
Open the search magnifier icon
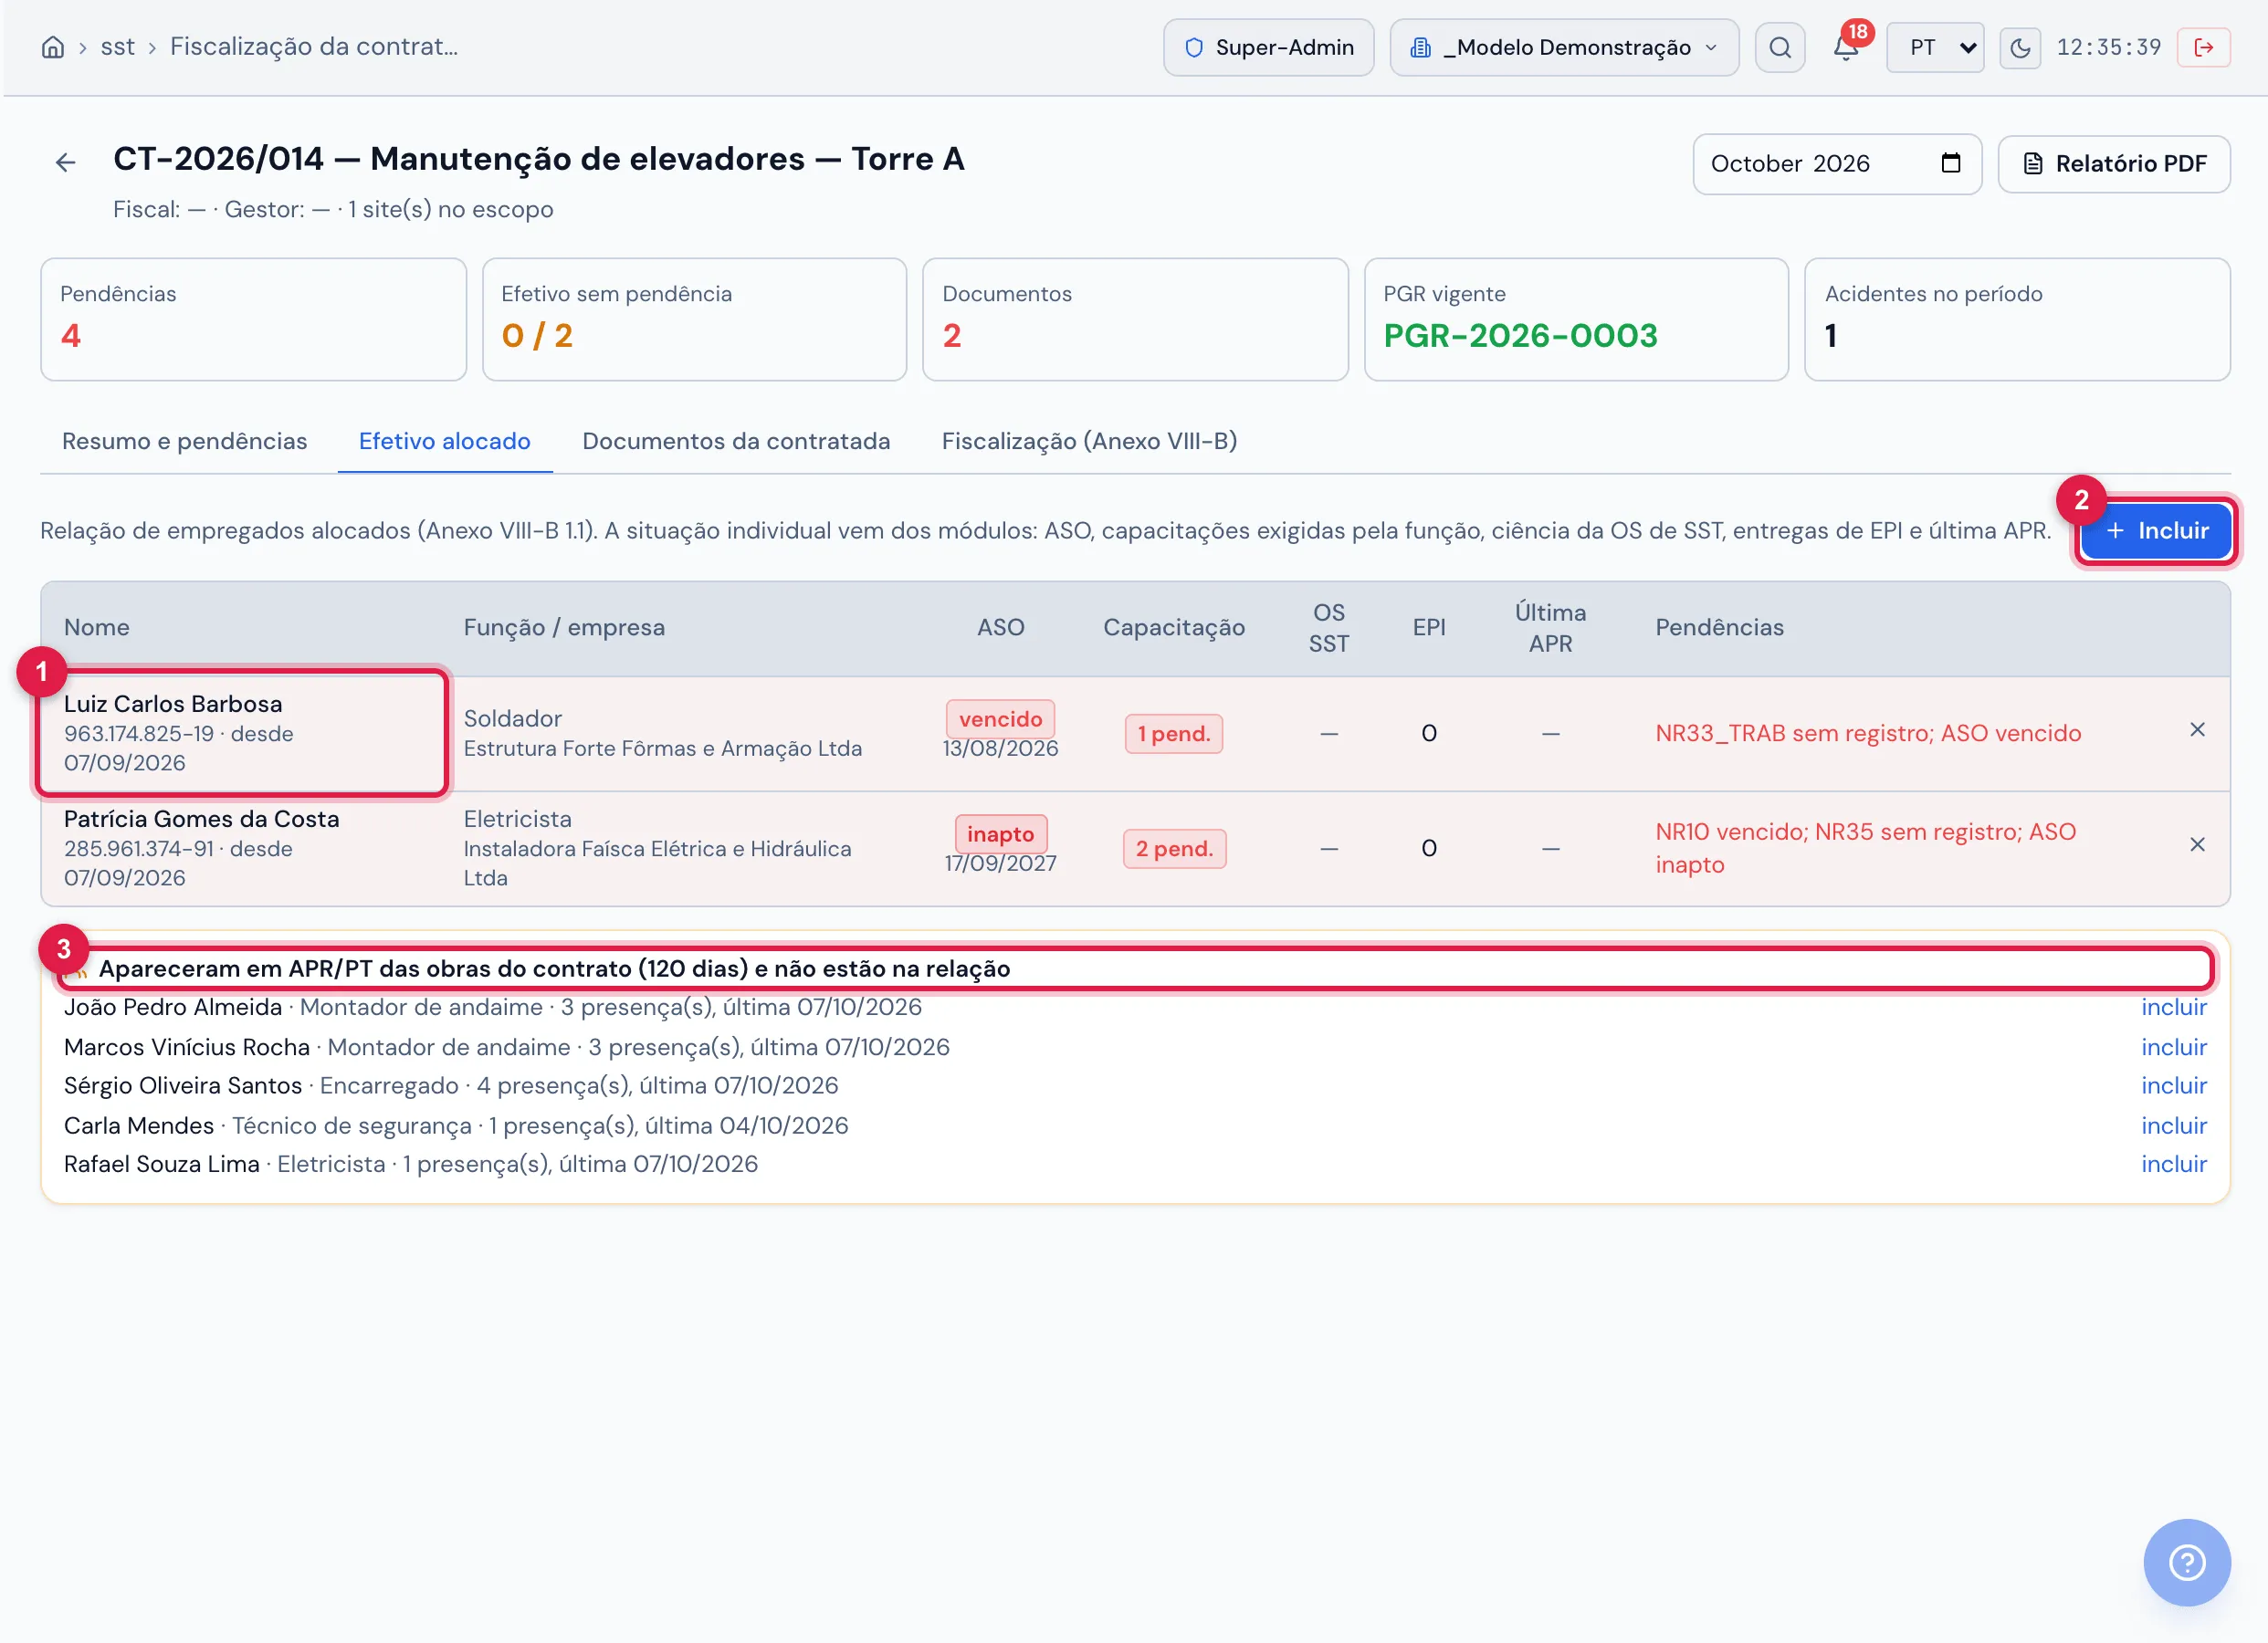tap(1780, 47)
